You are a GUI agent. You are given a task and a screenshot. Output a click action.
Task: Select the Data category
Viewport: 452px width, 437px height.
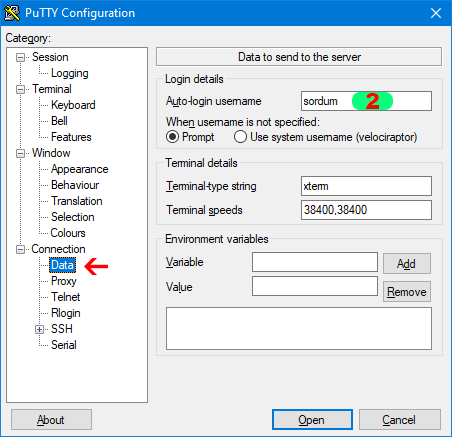[x=62, y=265]
